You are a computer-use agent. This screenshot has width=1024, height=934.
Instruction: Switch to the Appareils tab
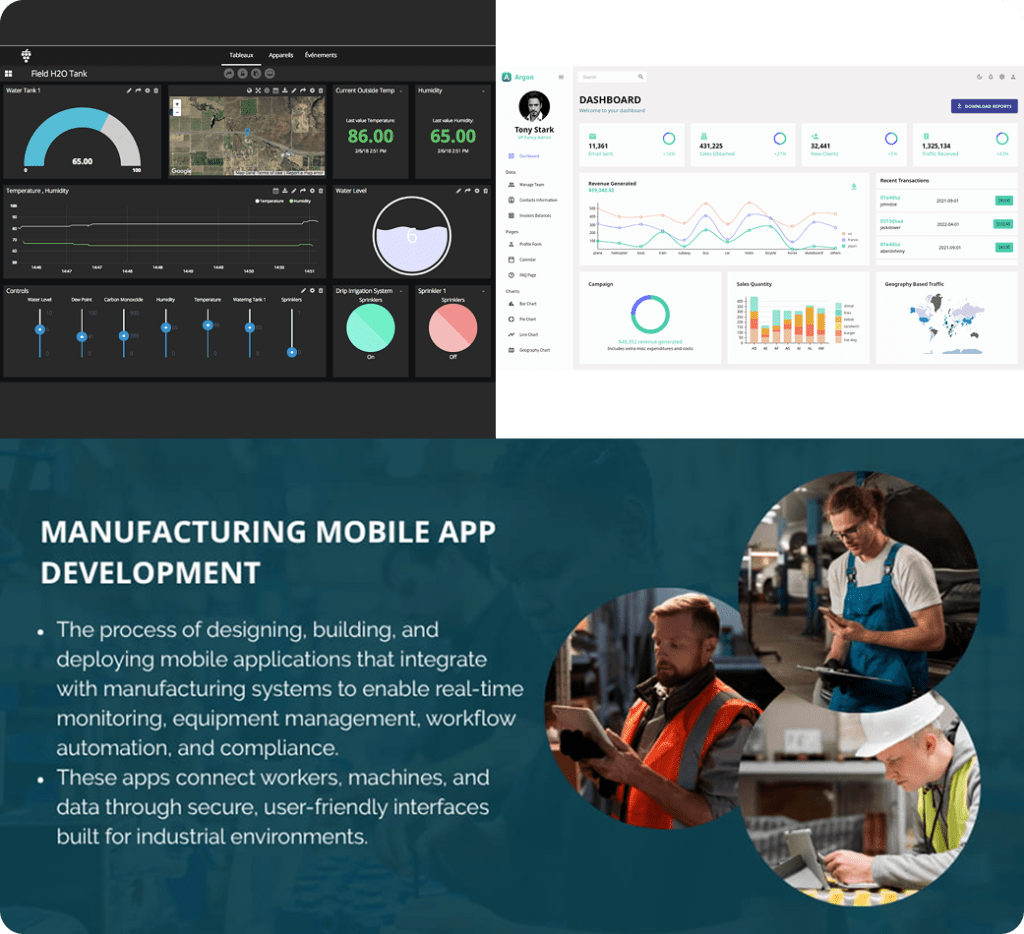[280, 55]
